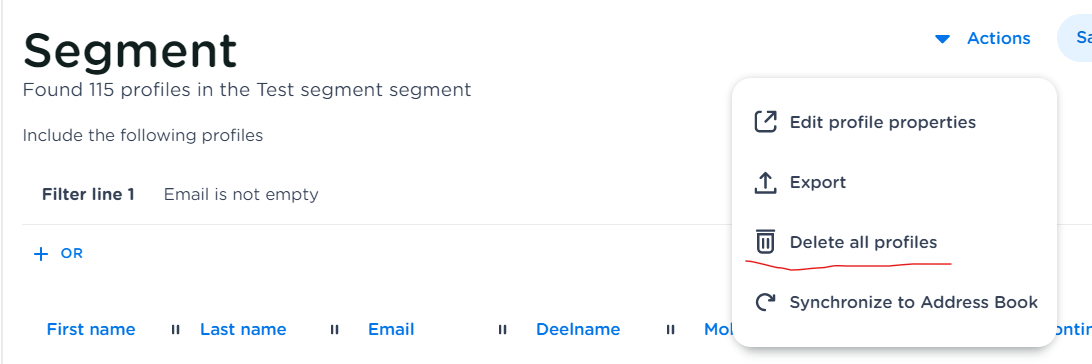This screenshot has height=364, width=1092.
Task: Click the Export upload-arrow icon
Action: pos(765,182)
